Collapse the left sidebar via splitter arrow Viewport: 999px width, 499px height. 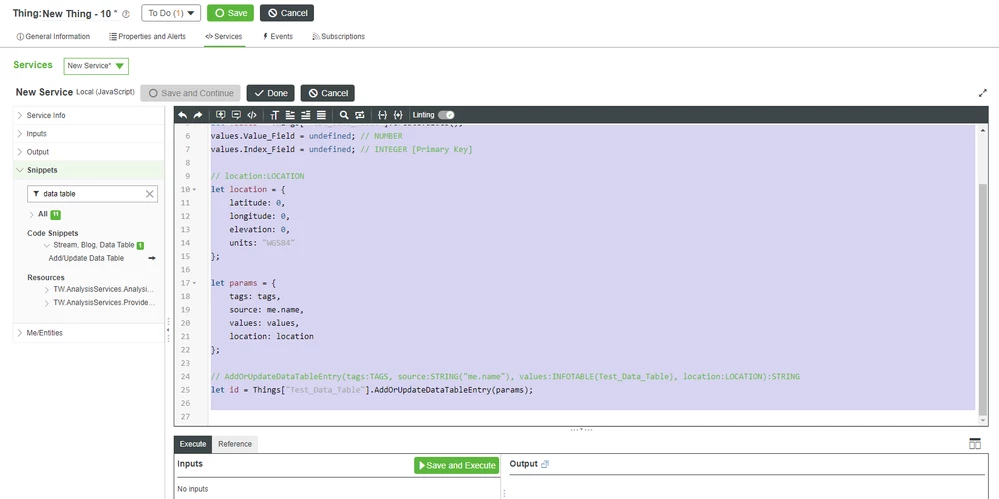[169, 329]
